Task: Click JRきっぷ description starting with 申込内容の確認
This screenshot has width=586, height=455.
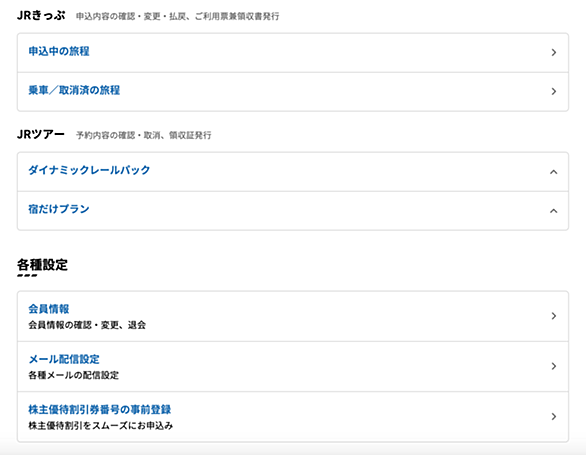Action: point(178,16)
